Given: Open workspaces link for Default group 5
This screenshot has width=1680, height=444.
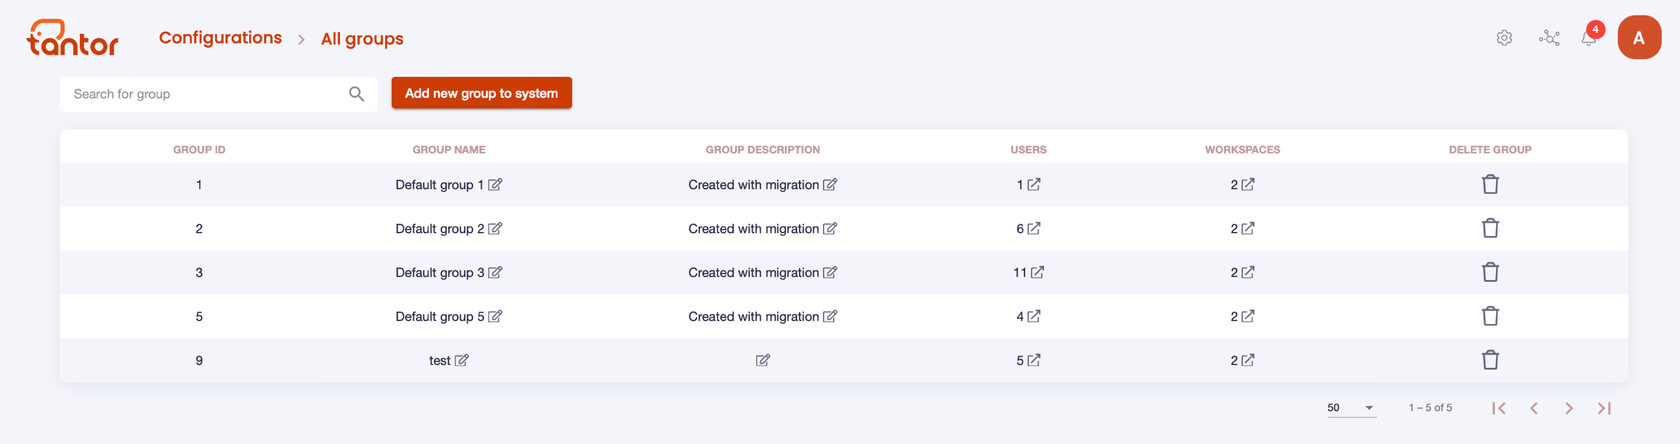Looking at the screenshot, I should click(1247, 316).
